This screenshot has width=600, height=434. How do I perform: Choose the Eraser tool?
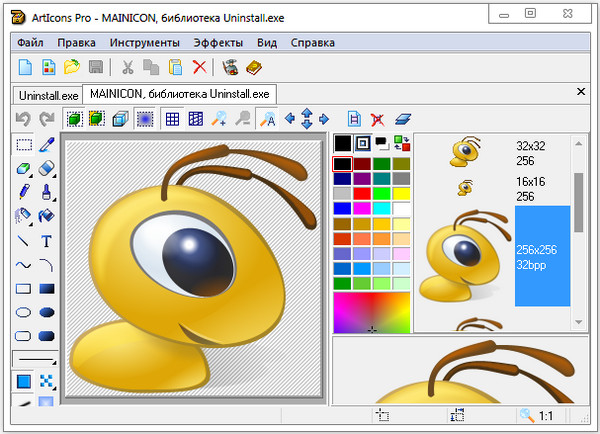[x=46, y=169]
